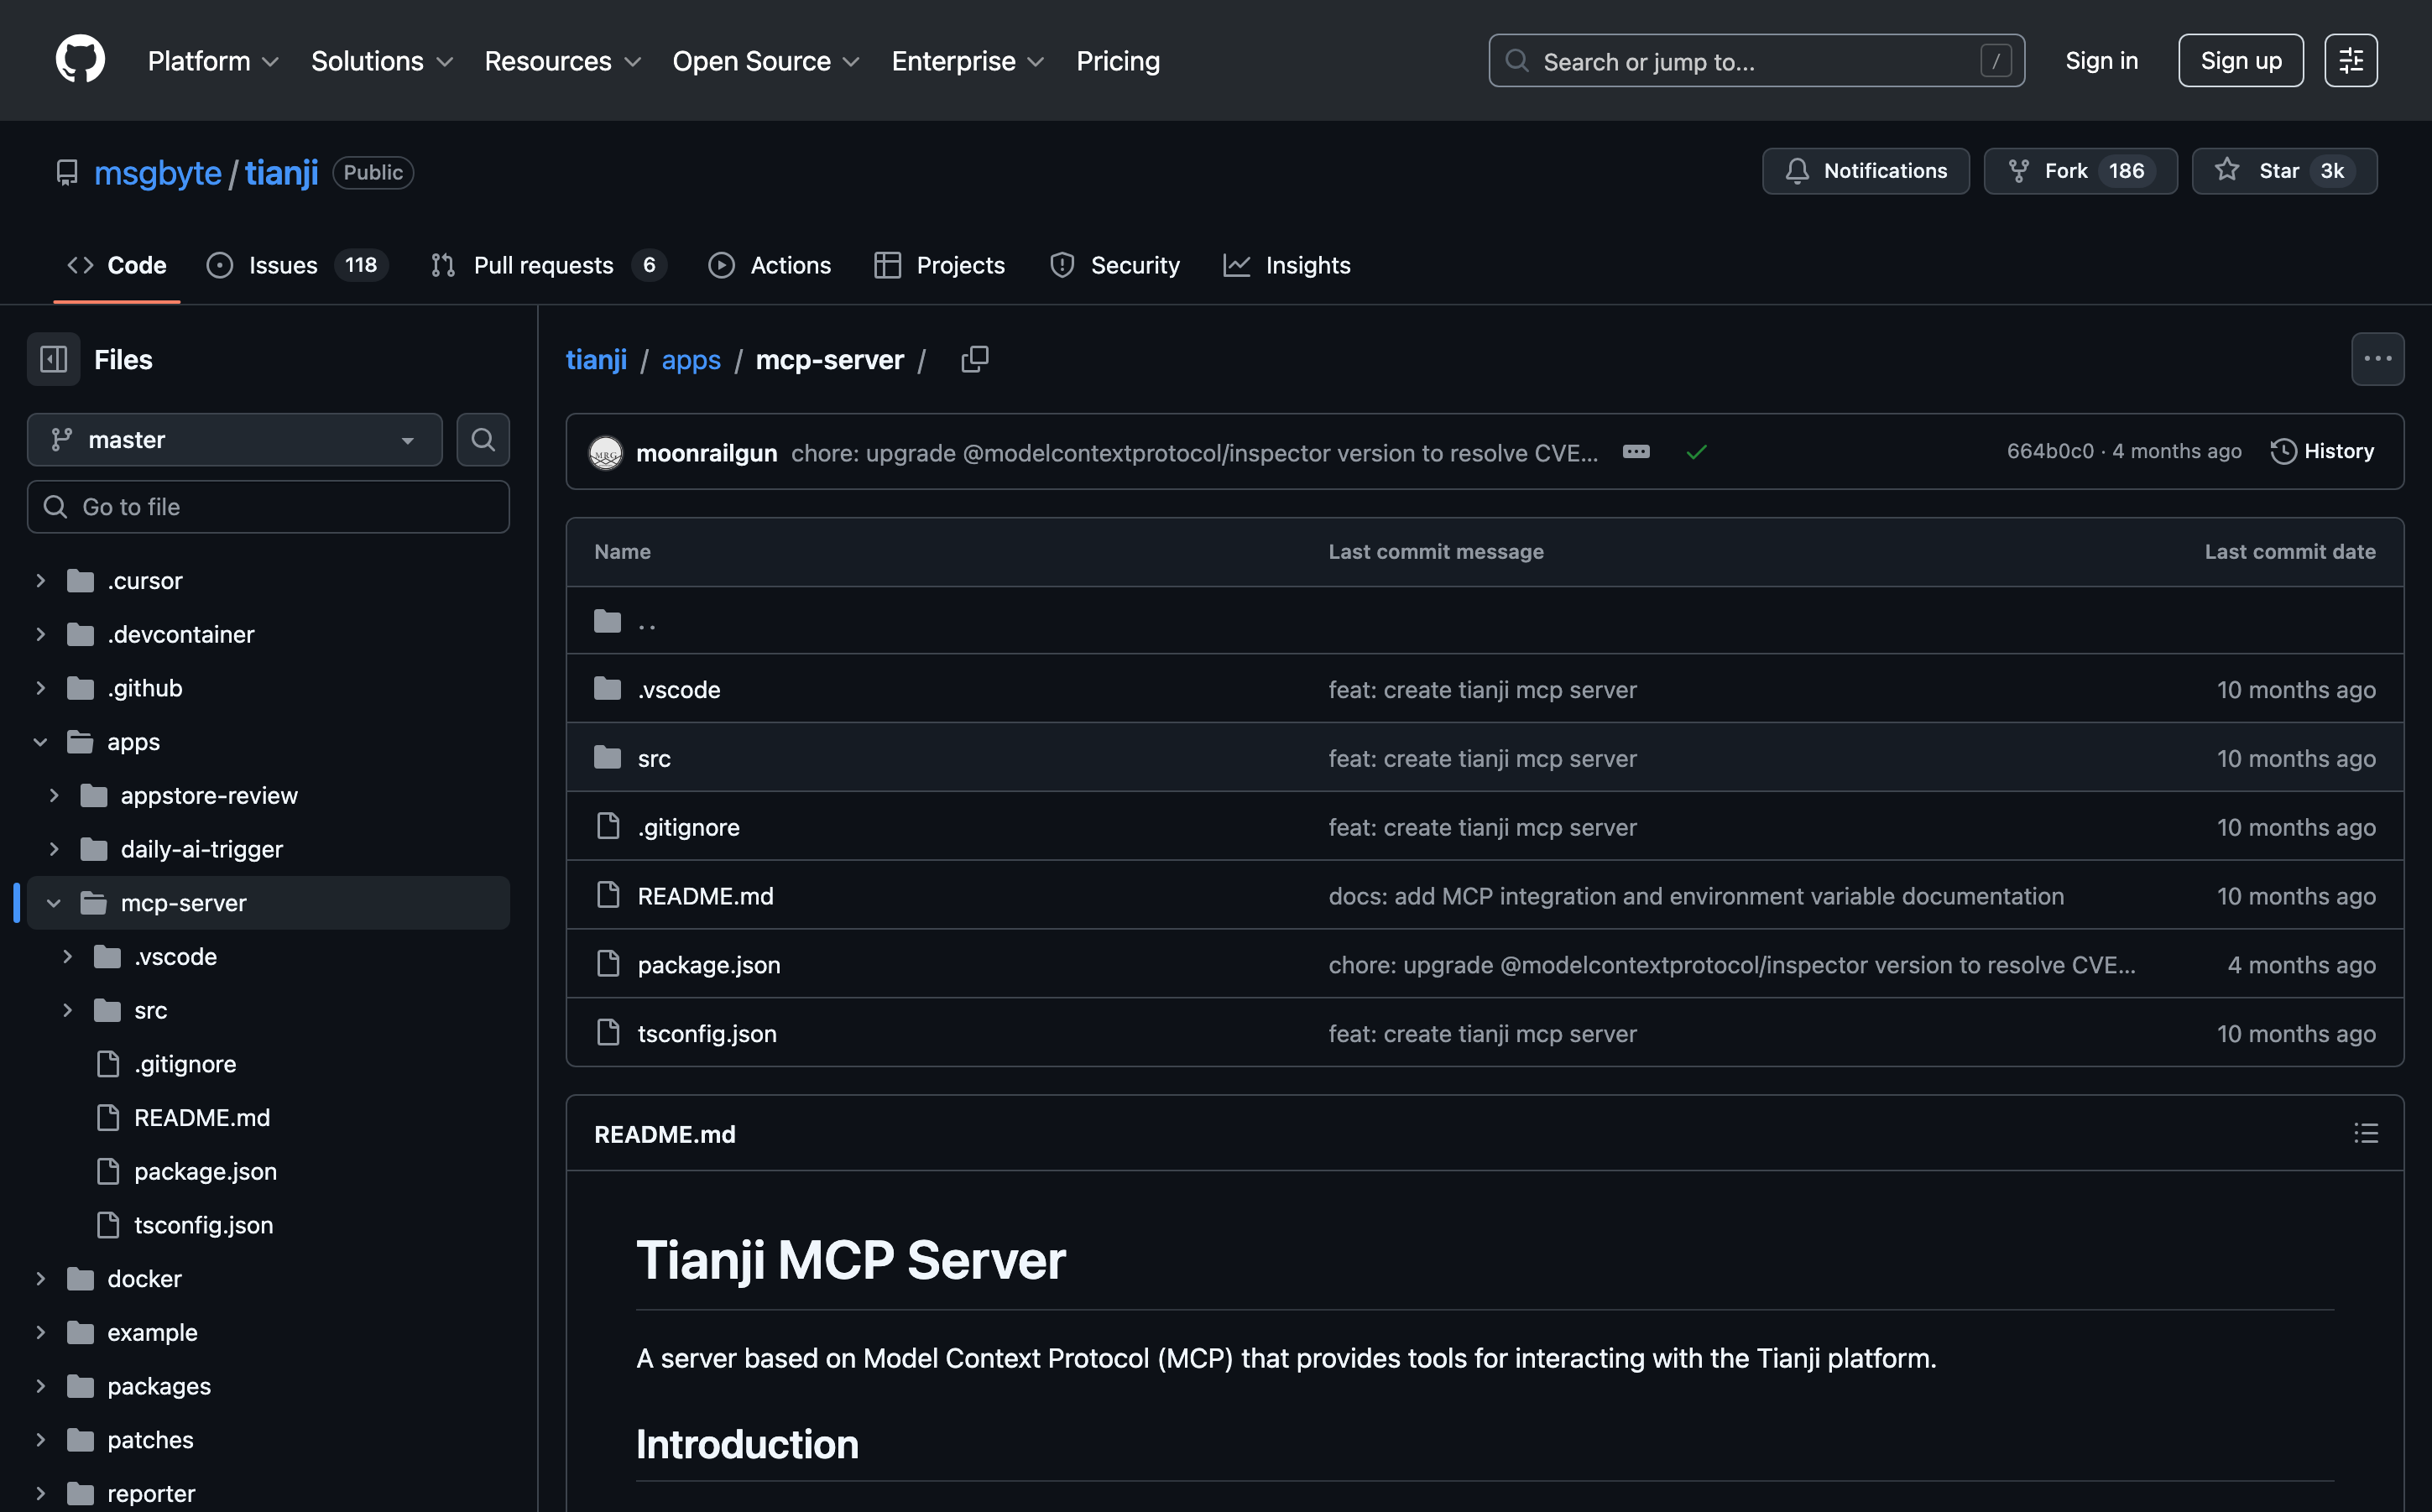Image resolution: width=2432 pixels, height=1512 pixels.
Task: Click the Go to file input
Action: 268,507
